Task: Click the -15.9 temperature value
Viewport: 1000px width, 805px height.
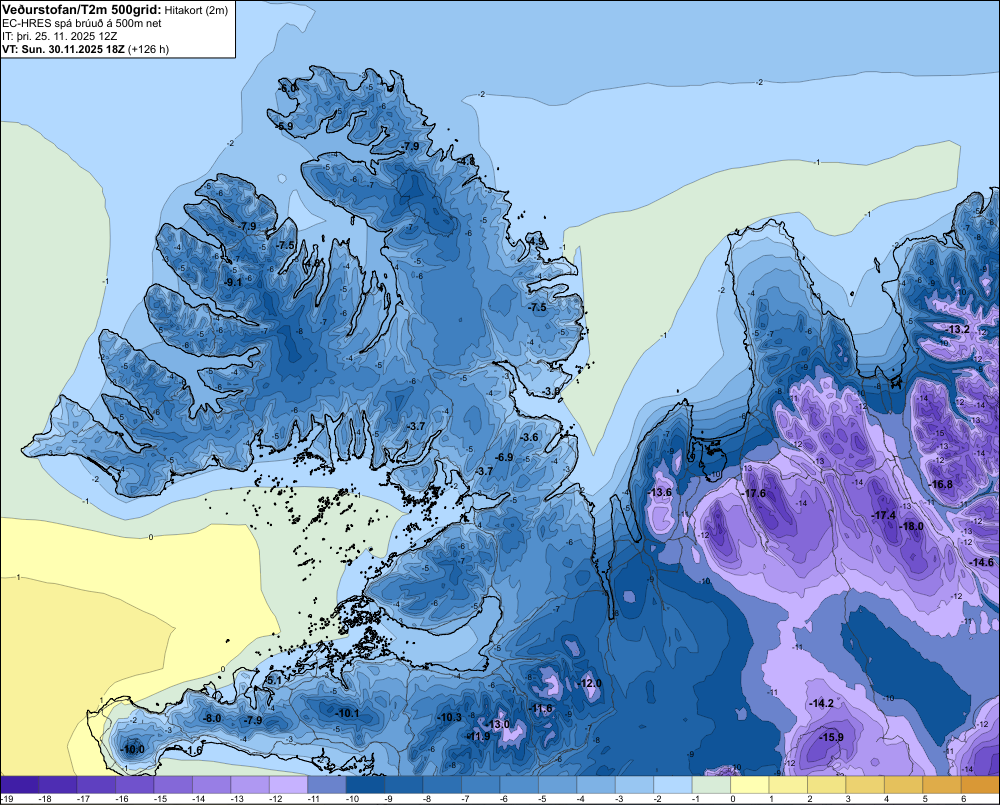Action: 832,737
